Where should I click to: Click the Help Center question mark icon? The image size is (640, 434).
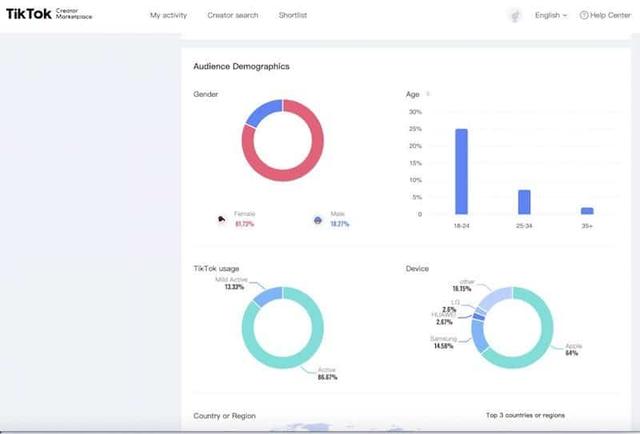pos(584,15)
